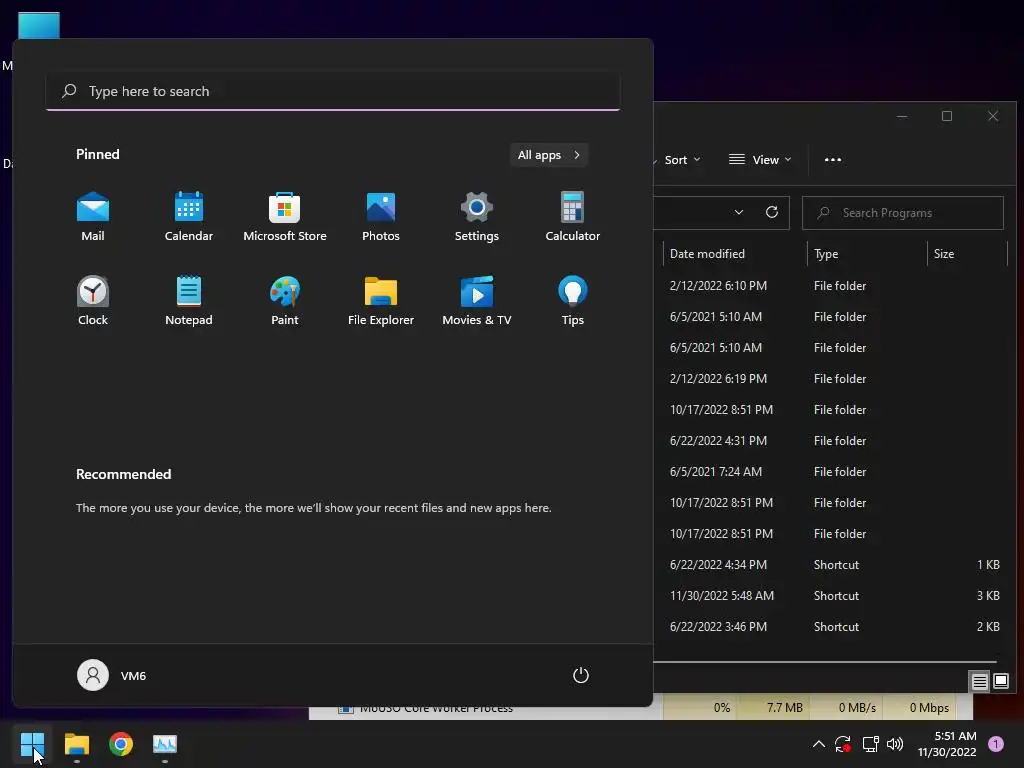Show hidden system tray icons
The height and width of the screenshot is (768, 1024).
point(818,744)
